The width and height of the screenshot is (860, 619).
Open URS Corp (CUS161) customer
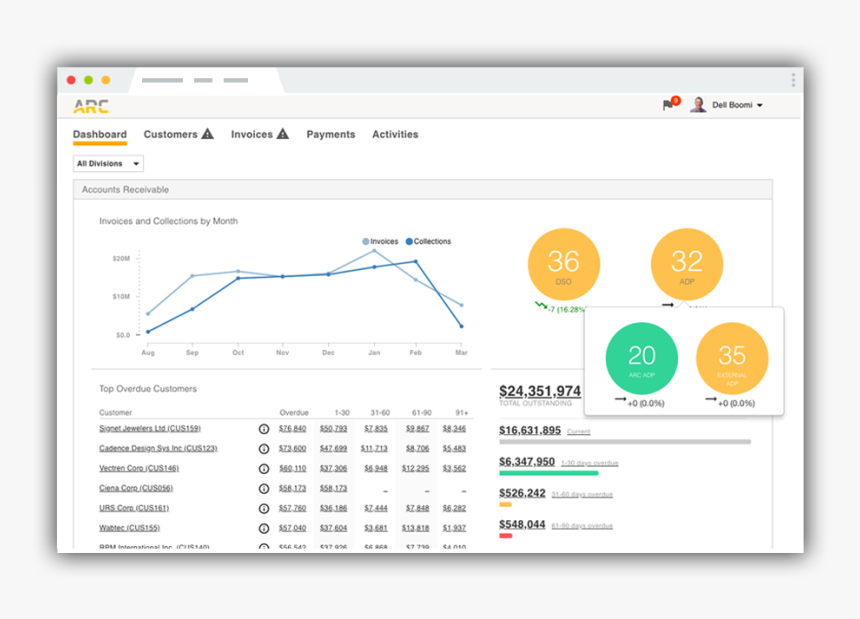point(134,508)
